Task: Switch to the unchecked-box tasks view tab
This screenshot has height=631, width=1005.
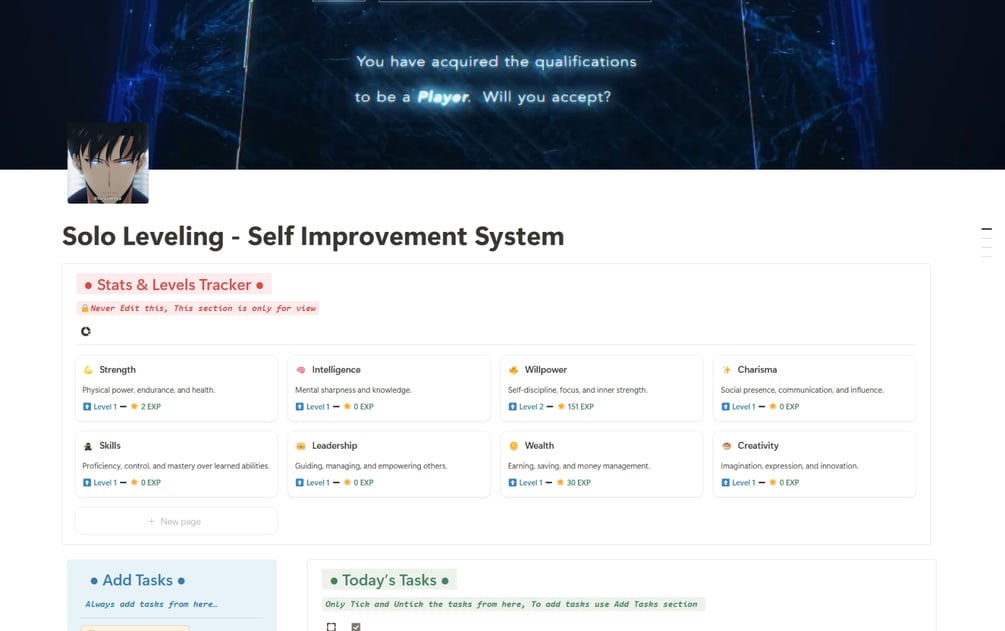Action: point(331,627)
